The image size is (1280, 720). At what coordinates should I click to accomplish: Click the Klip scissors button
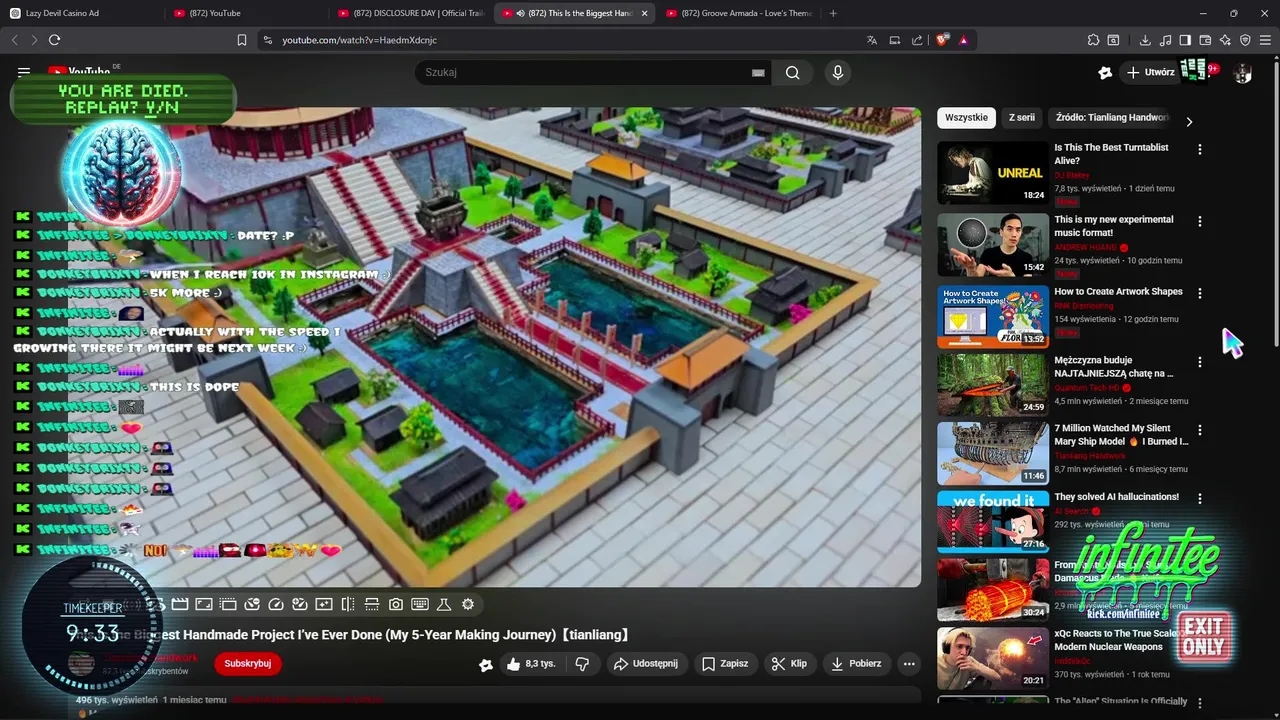(789, 663)
